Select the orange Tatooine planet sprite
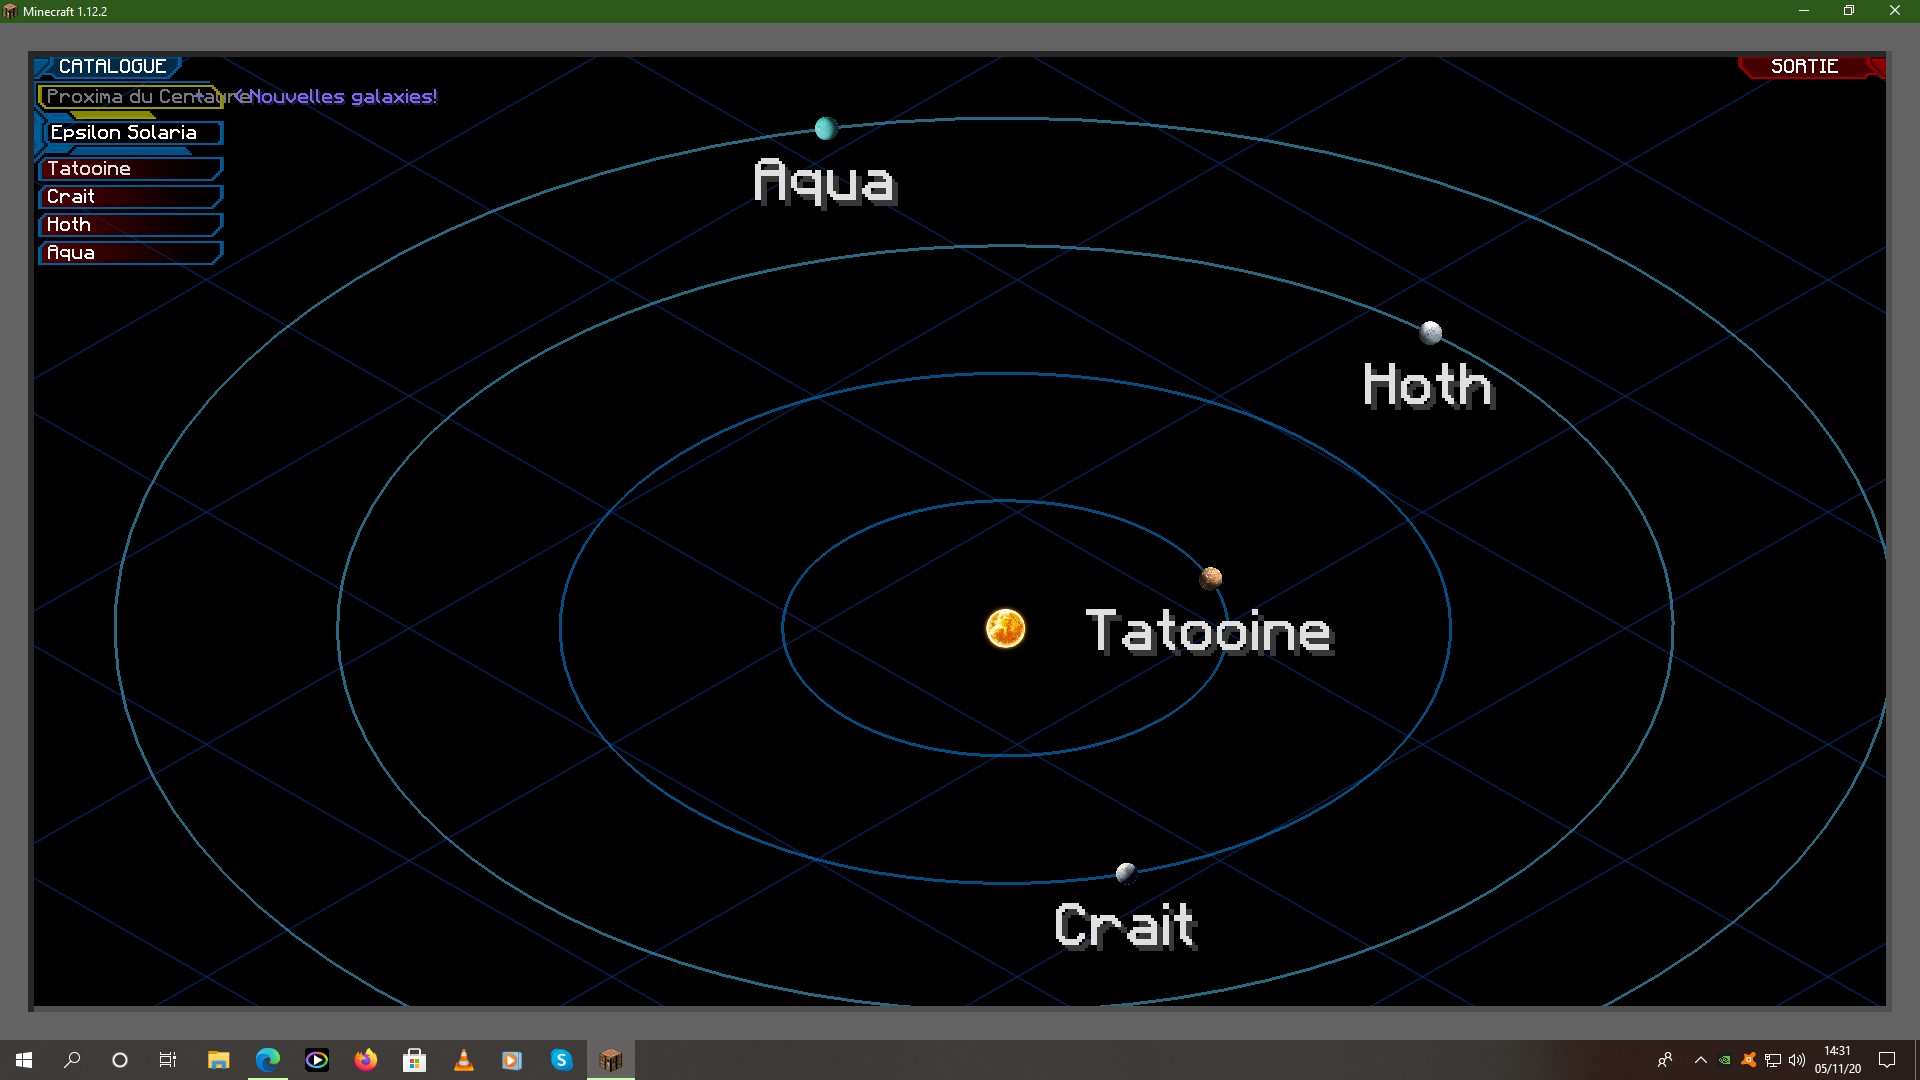Image resolution: width=1920 pixels, height=1080 pixels. click(1211, 578)
